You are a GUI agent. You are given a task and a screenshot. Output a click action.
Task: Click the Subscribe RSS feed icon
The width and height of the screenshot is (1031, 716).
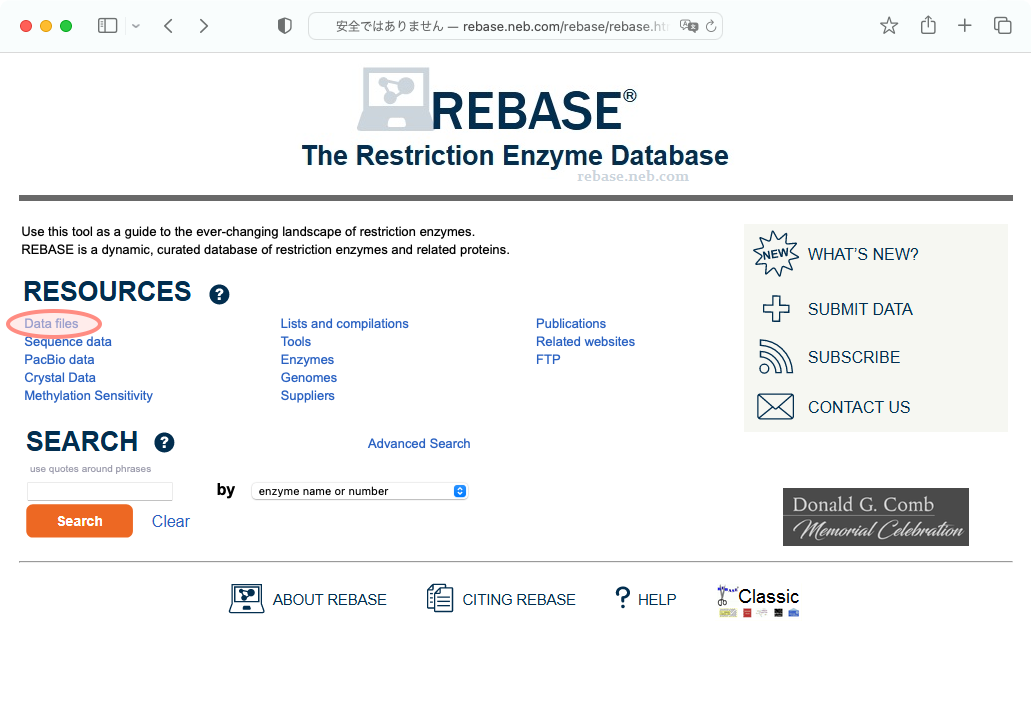tap(776, 357)
